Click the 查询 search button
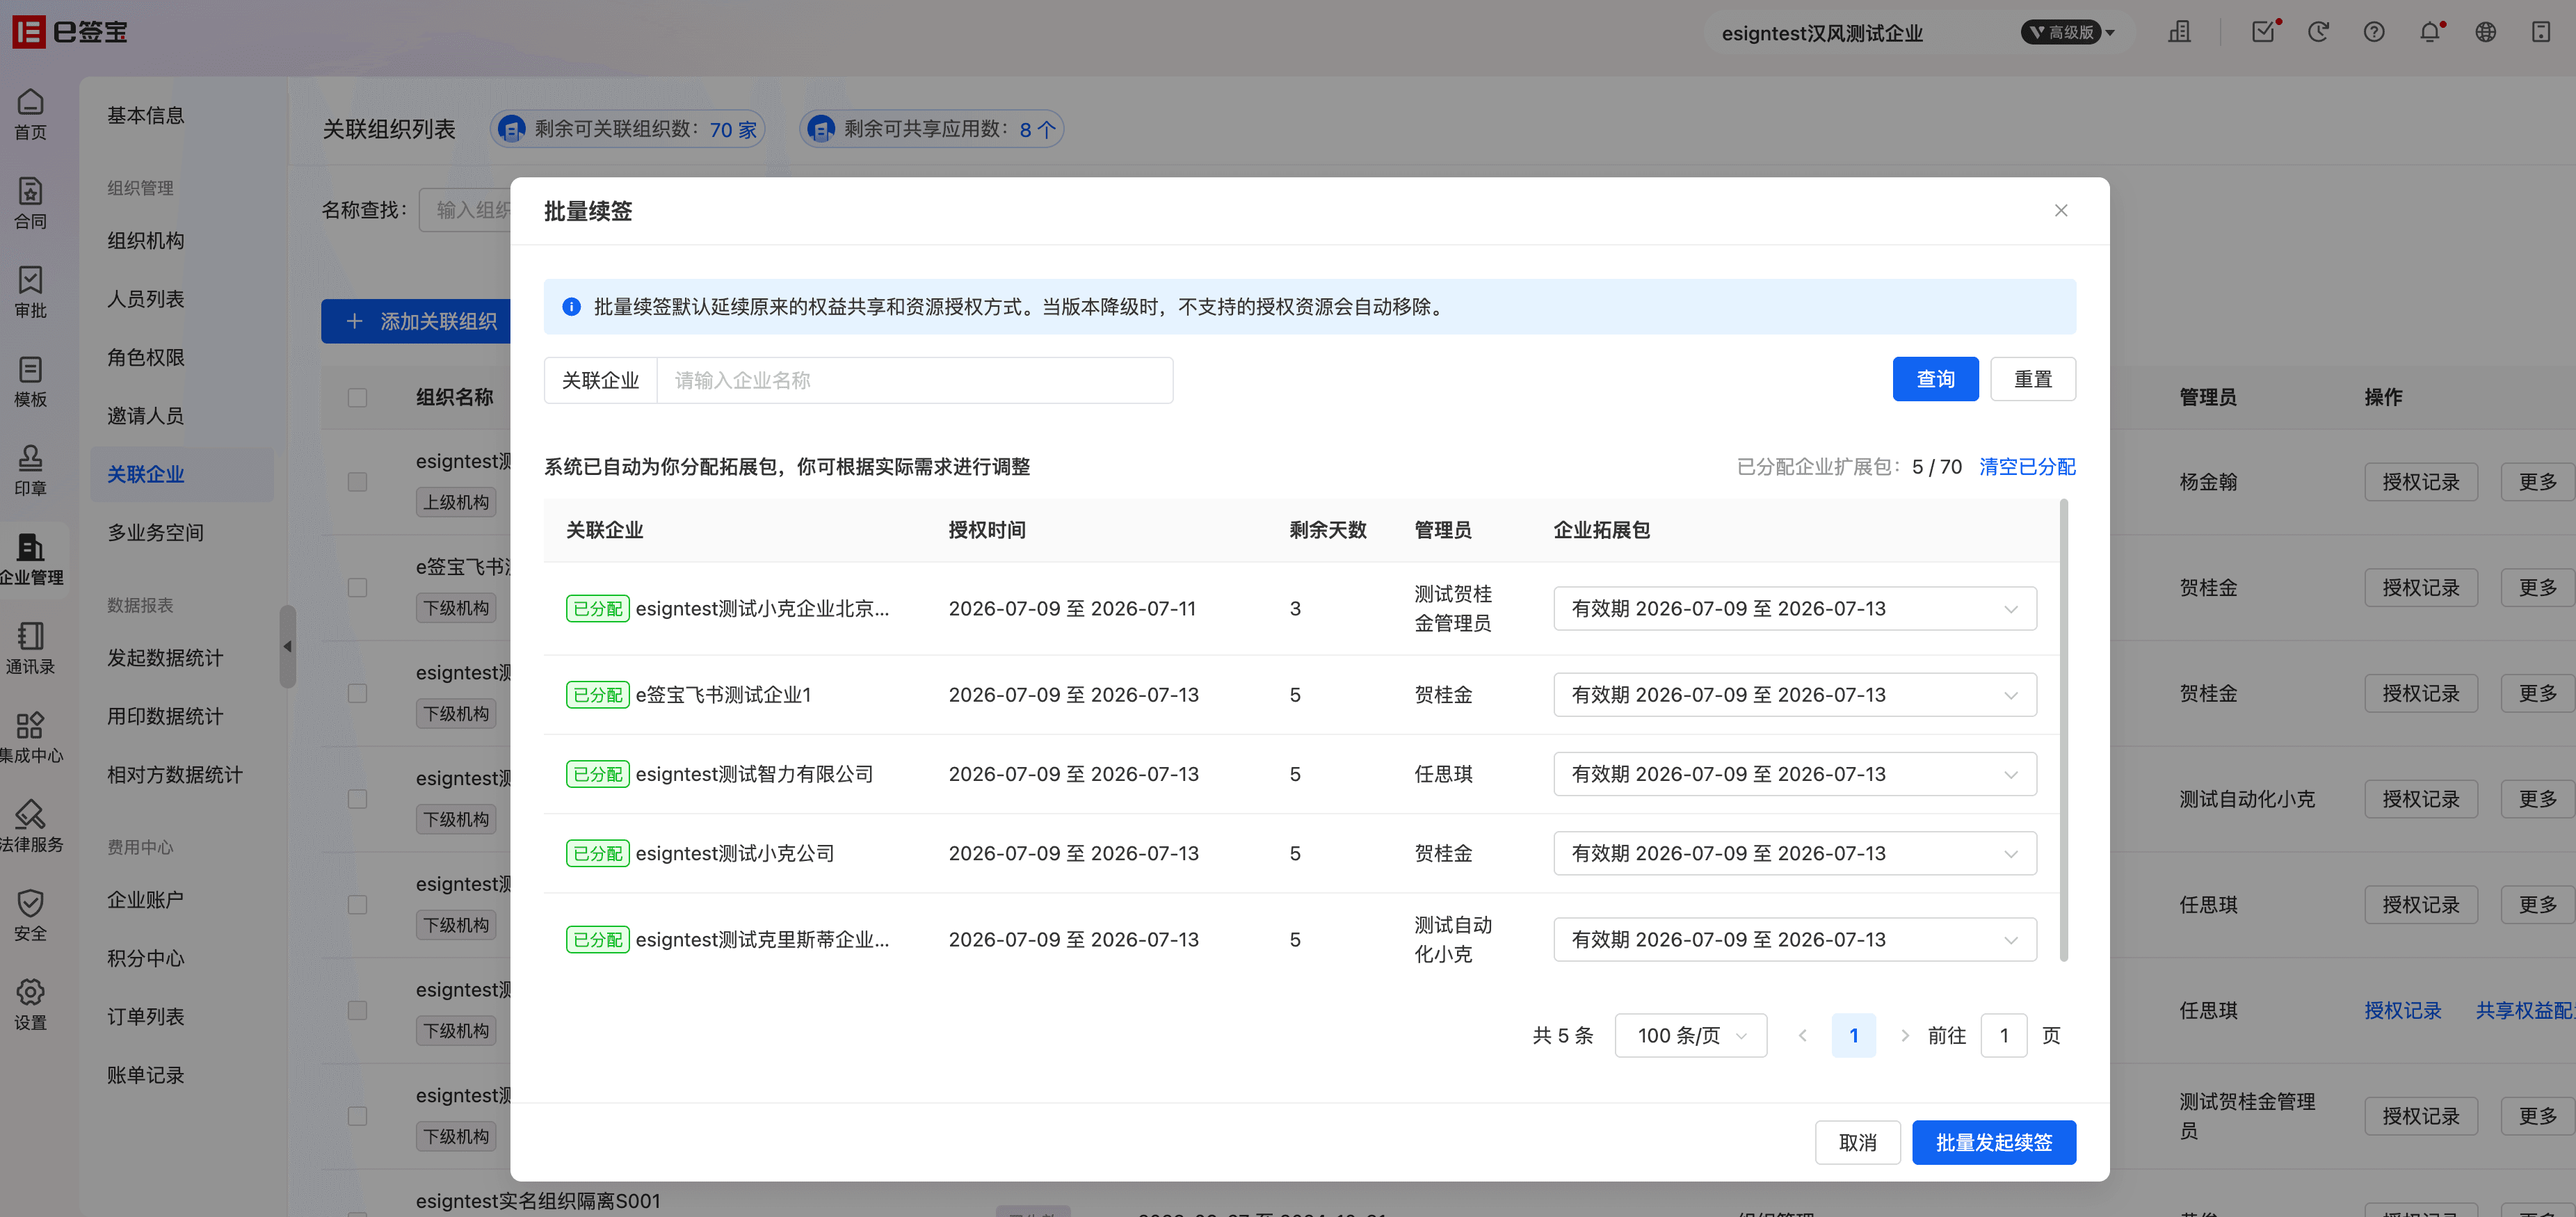This screenshot has height=1217, width=2576. 1935,379
